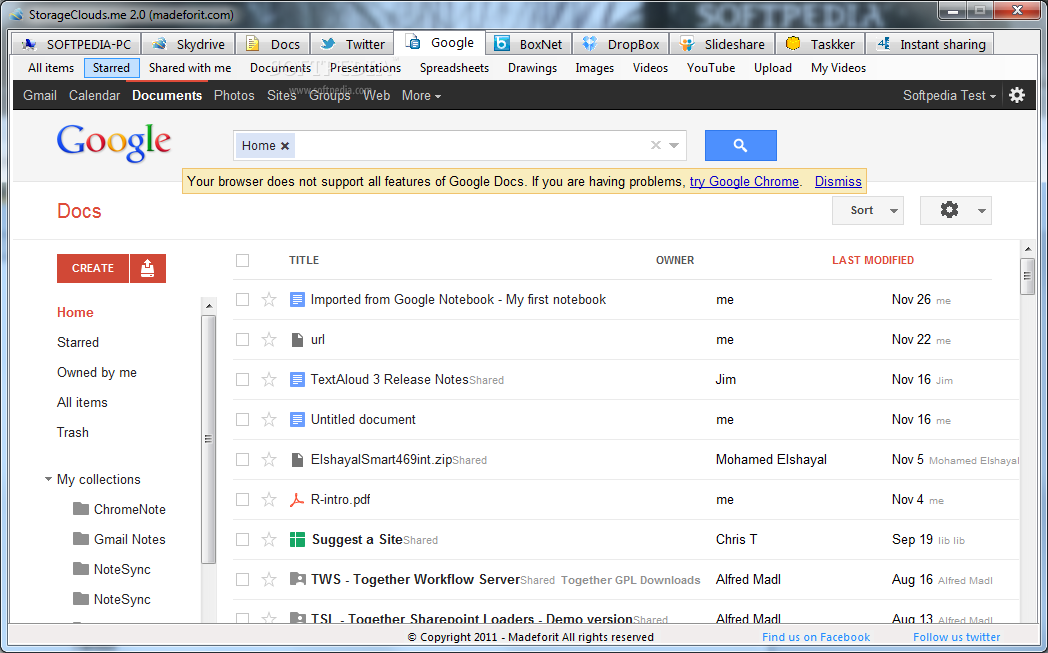Click the document icon of Imported Notebook row
The width and height of the screenshot is (1048, 653).
pyautogui.click(x=297, y=299)
